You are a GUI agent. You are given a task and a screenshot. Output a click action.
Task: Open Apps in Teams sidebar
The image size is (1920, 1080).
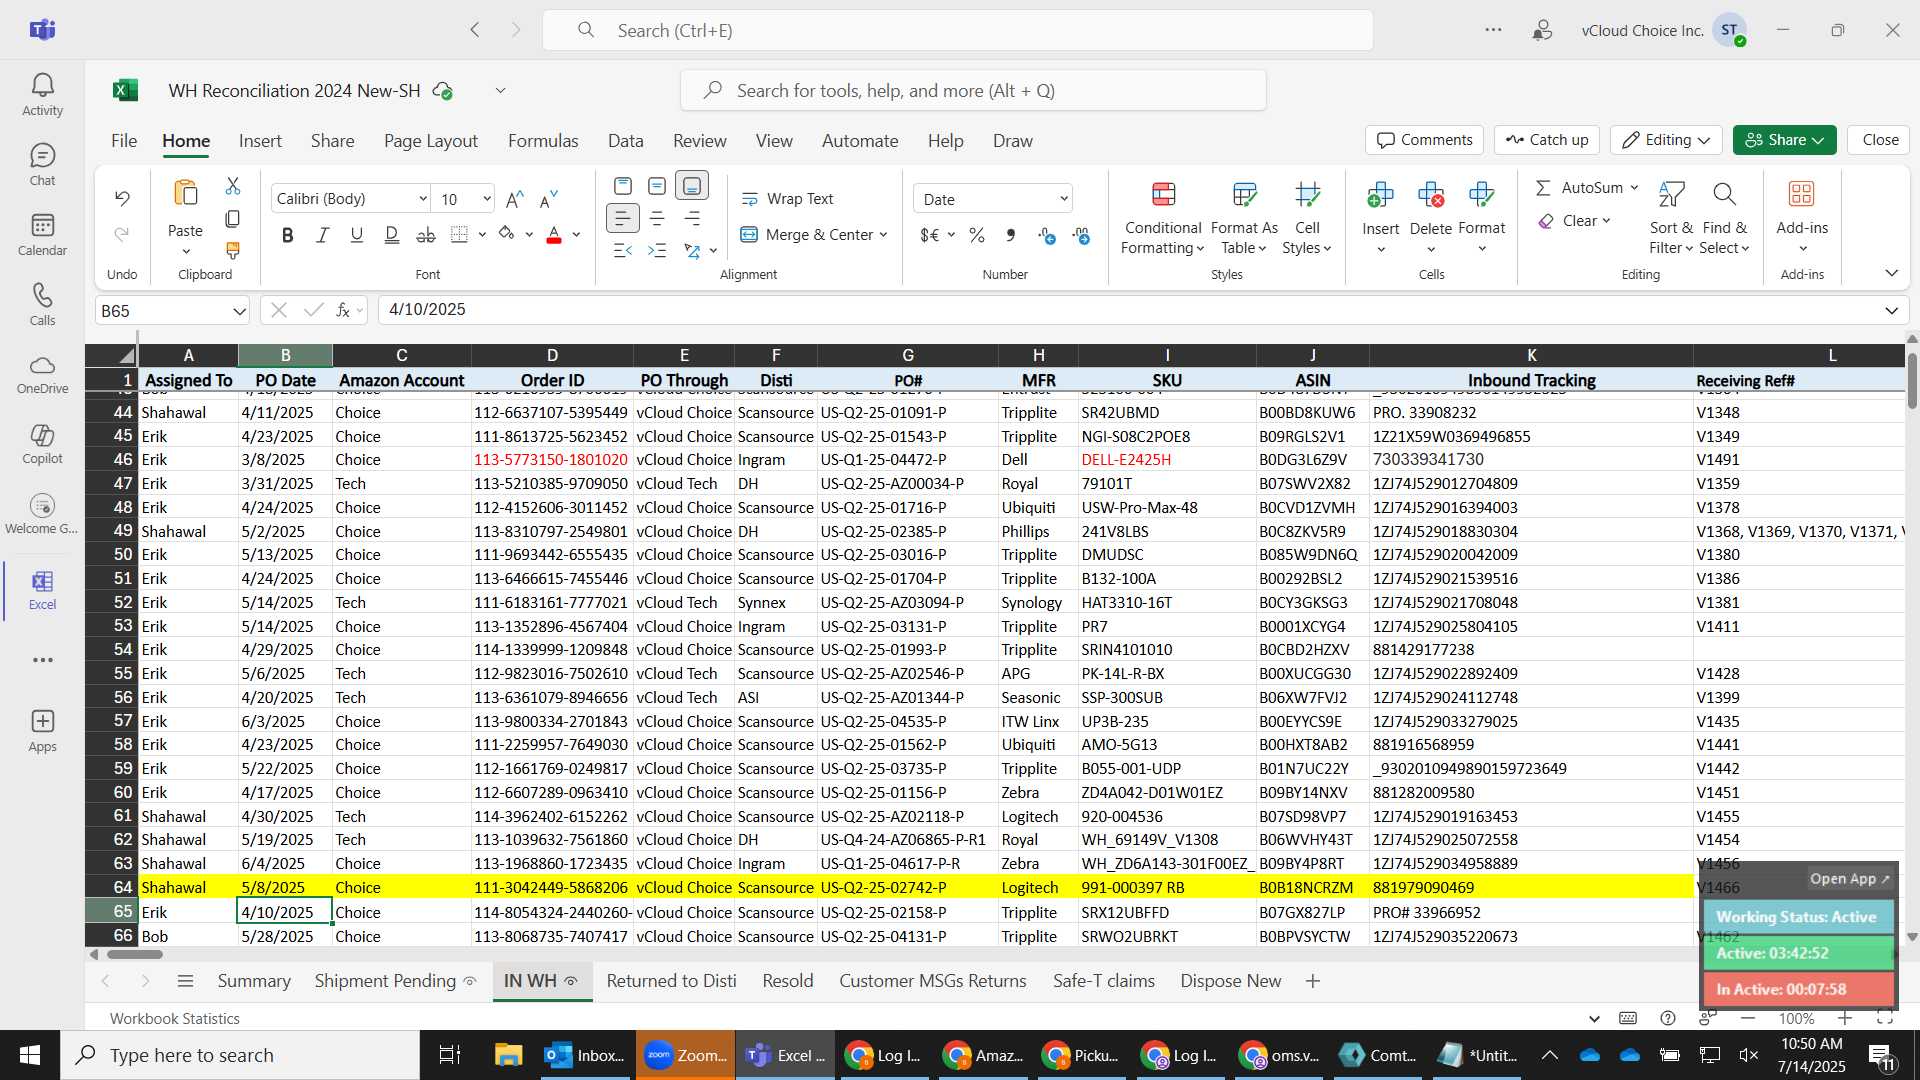coord(42,731)
